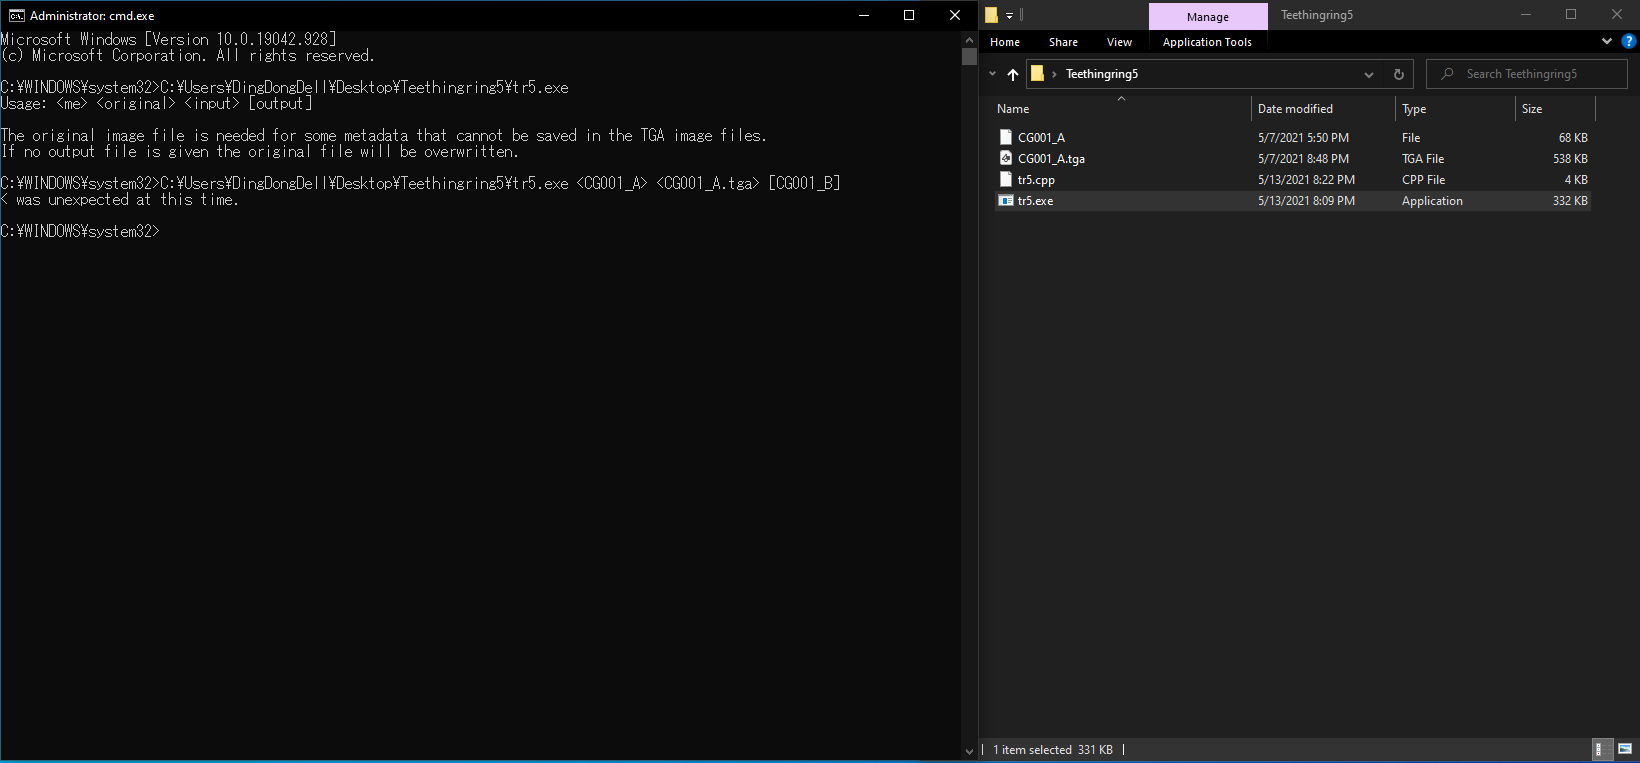Screen dimensions: 1640x763
Task: Open the address bar history dropdown
Action: [1369, 75]
